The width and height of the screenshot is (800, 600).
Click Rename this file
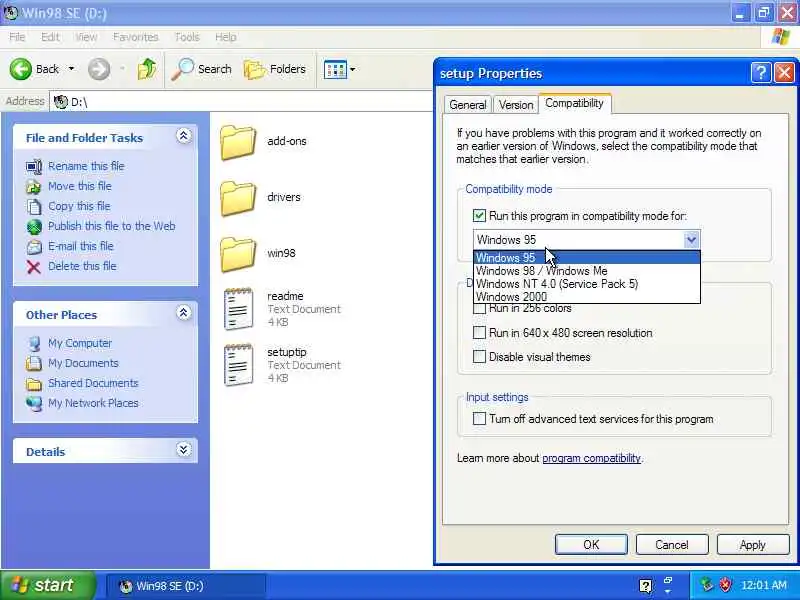(86, 166)
